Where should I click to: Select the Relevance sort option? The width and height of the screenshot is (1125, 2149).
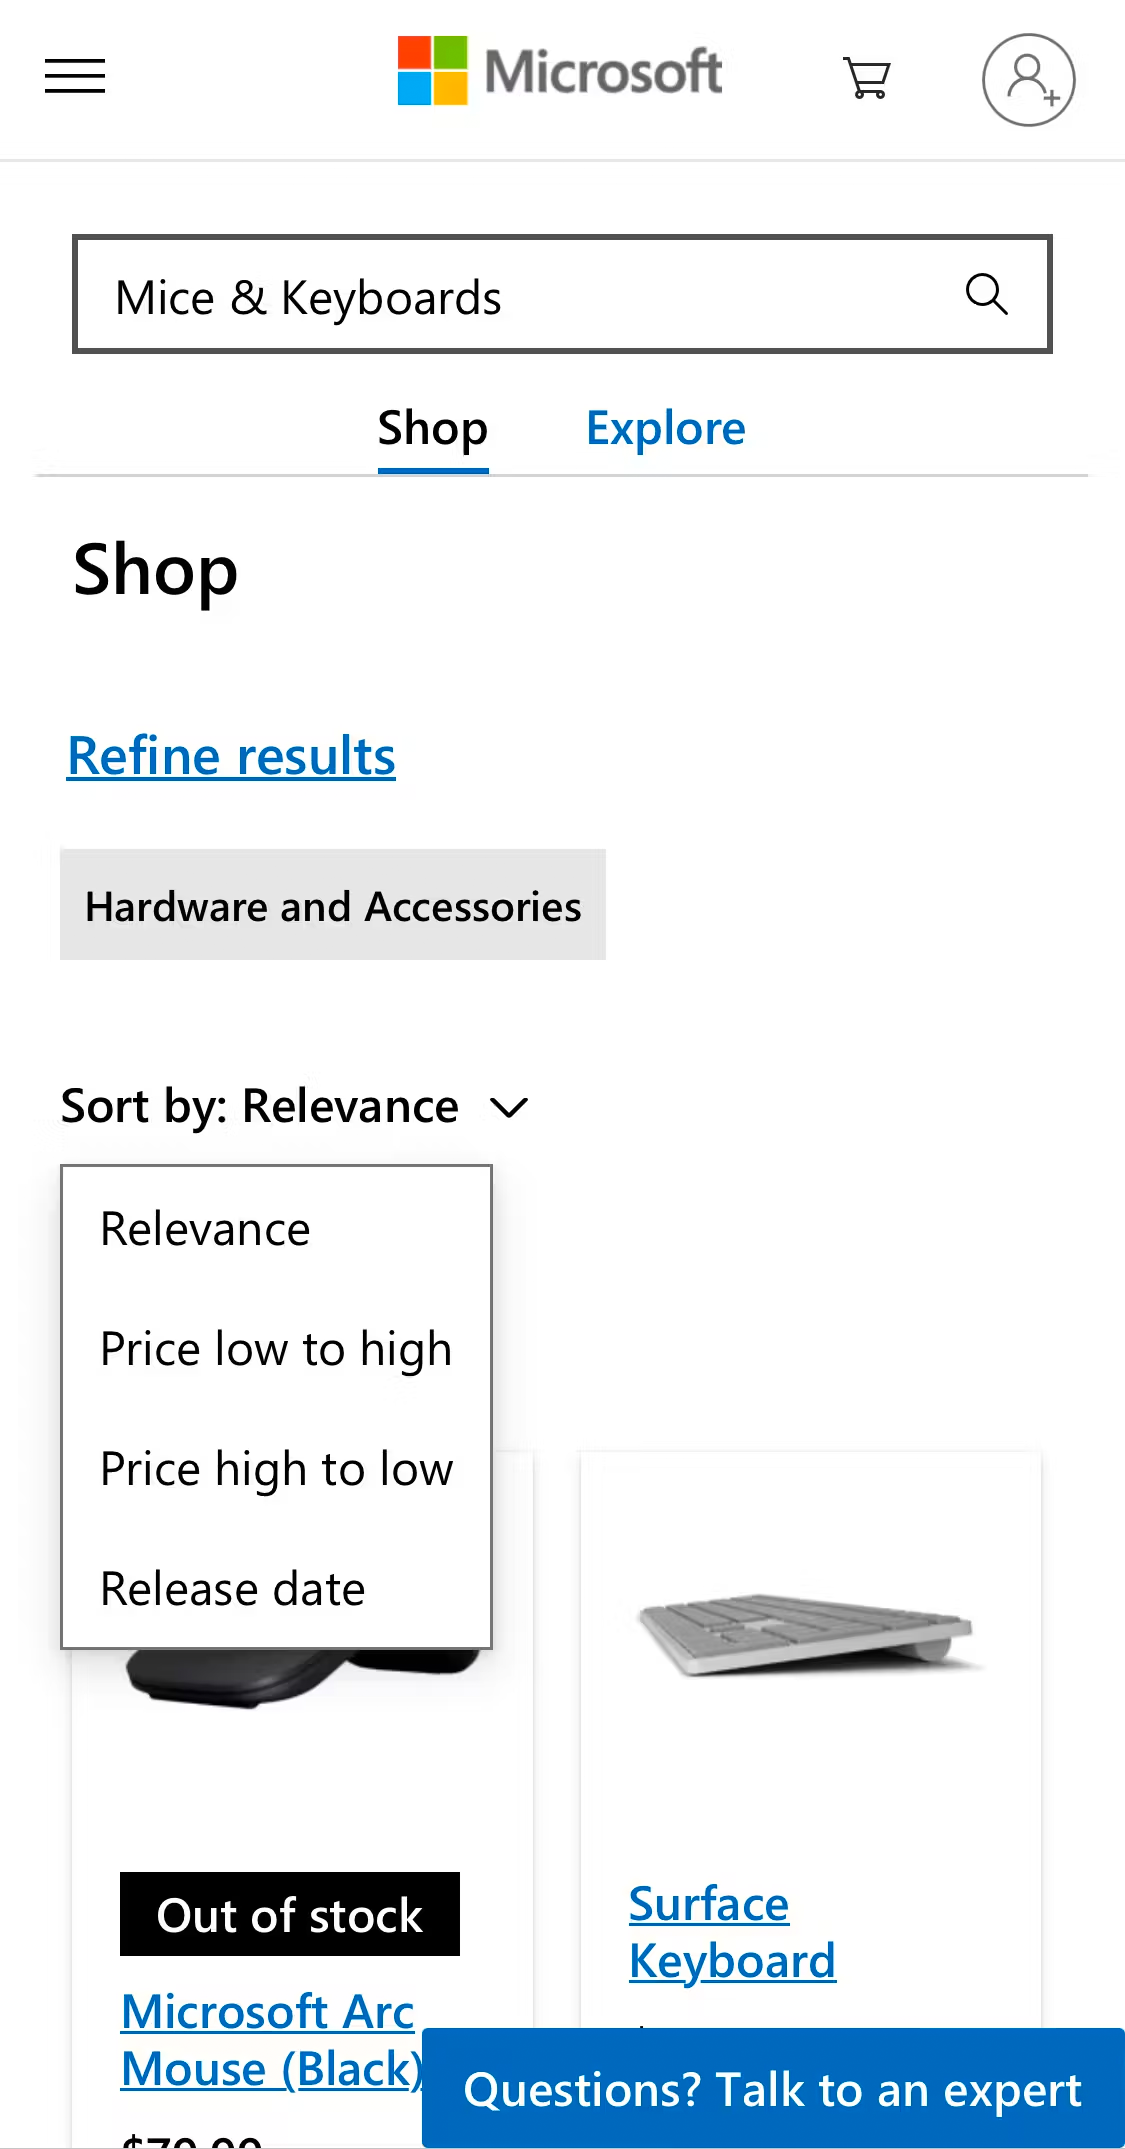tap(206, 1229)
